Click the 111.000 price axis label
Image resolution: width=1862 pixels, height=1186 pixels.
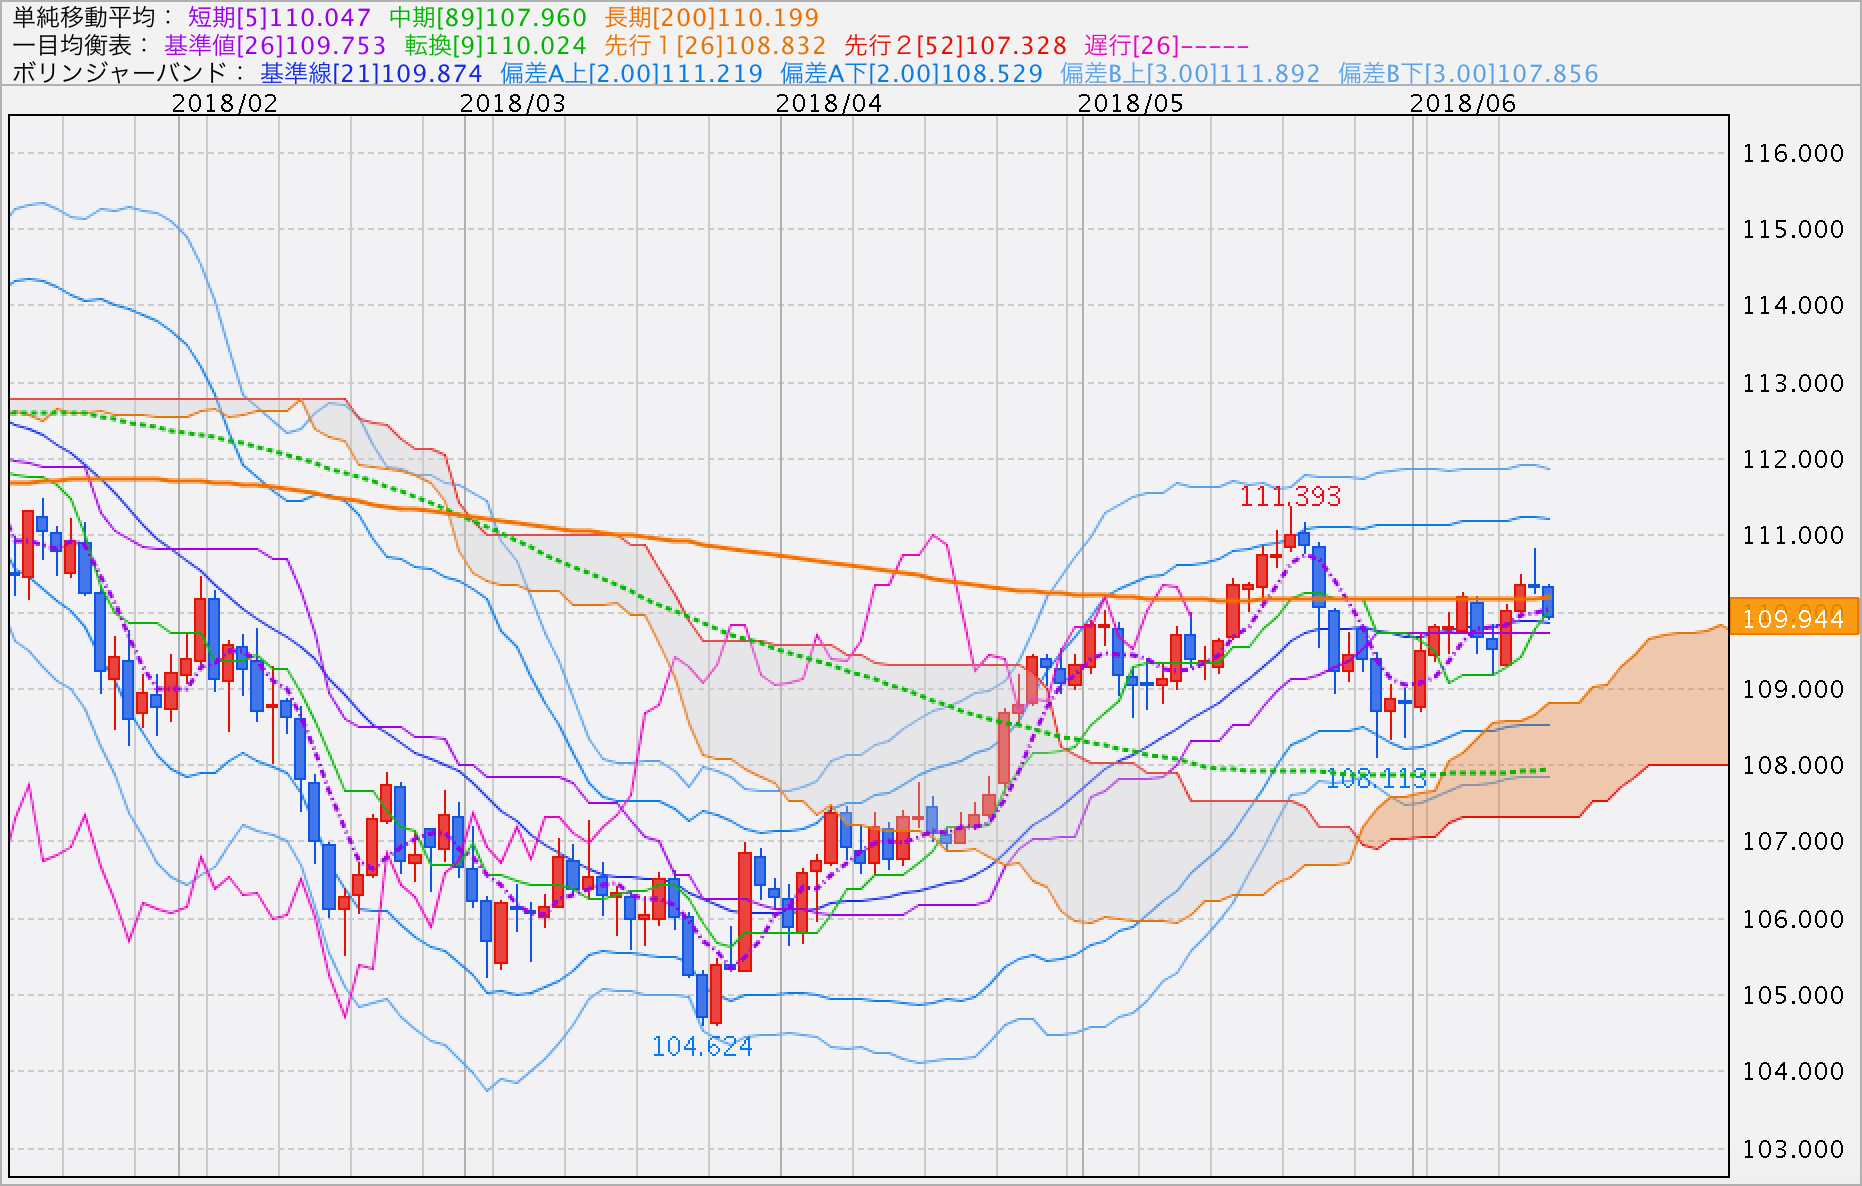[x=1793, y=535]
